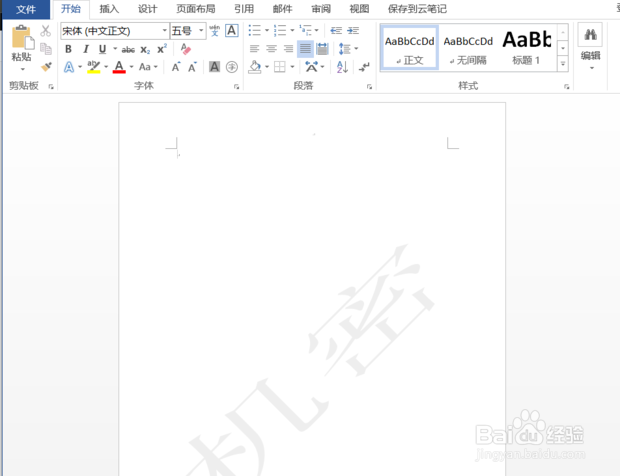620x476 pixels.
Task: Open the font size dropdown
Action: (201, 30)
